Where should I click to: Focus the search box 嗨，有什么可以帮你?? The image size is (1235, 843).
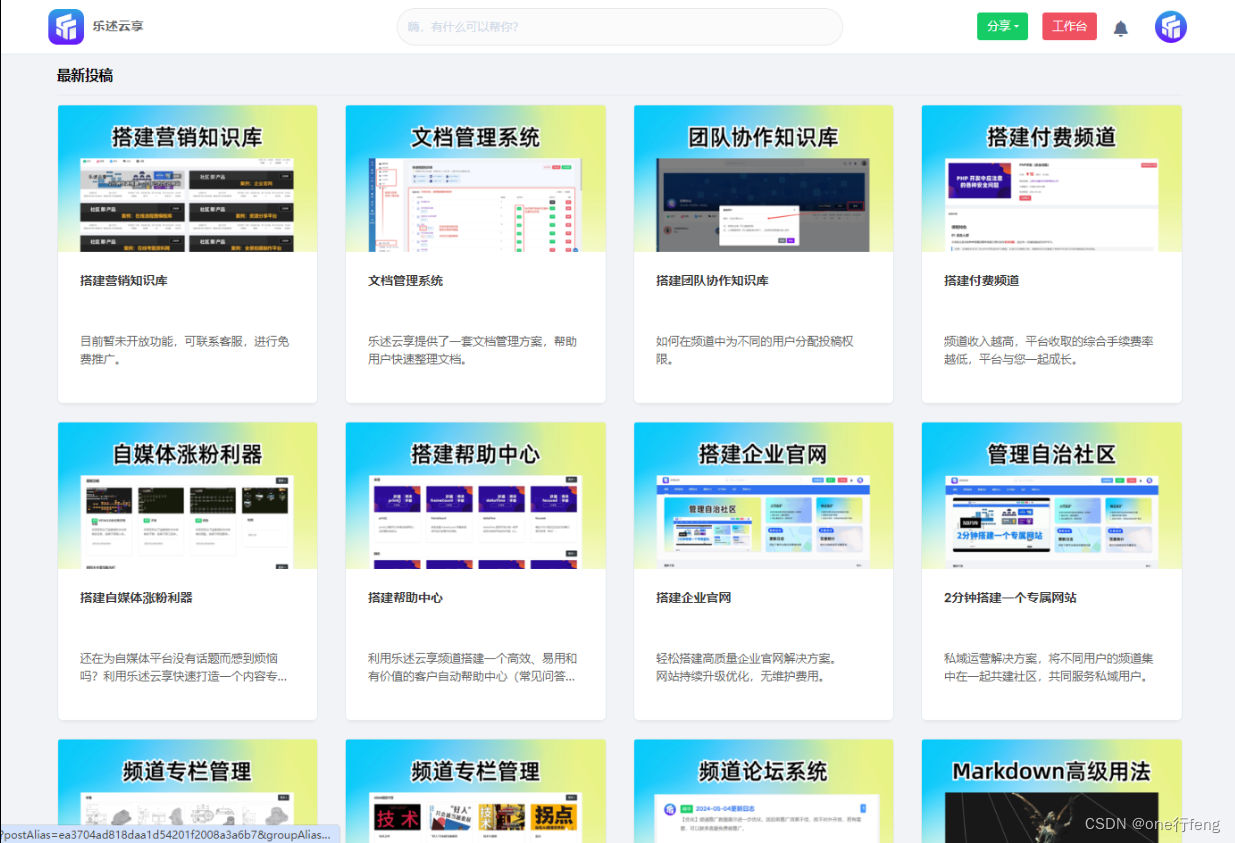(x=620, y=27)
